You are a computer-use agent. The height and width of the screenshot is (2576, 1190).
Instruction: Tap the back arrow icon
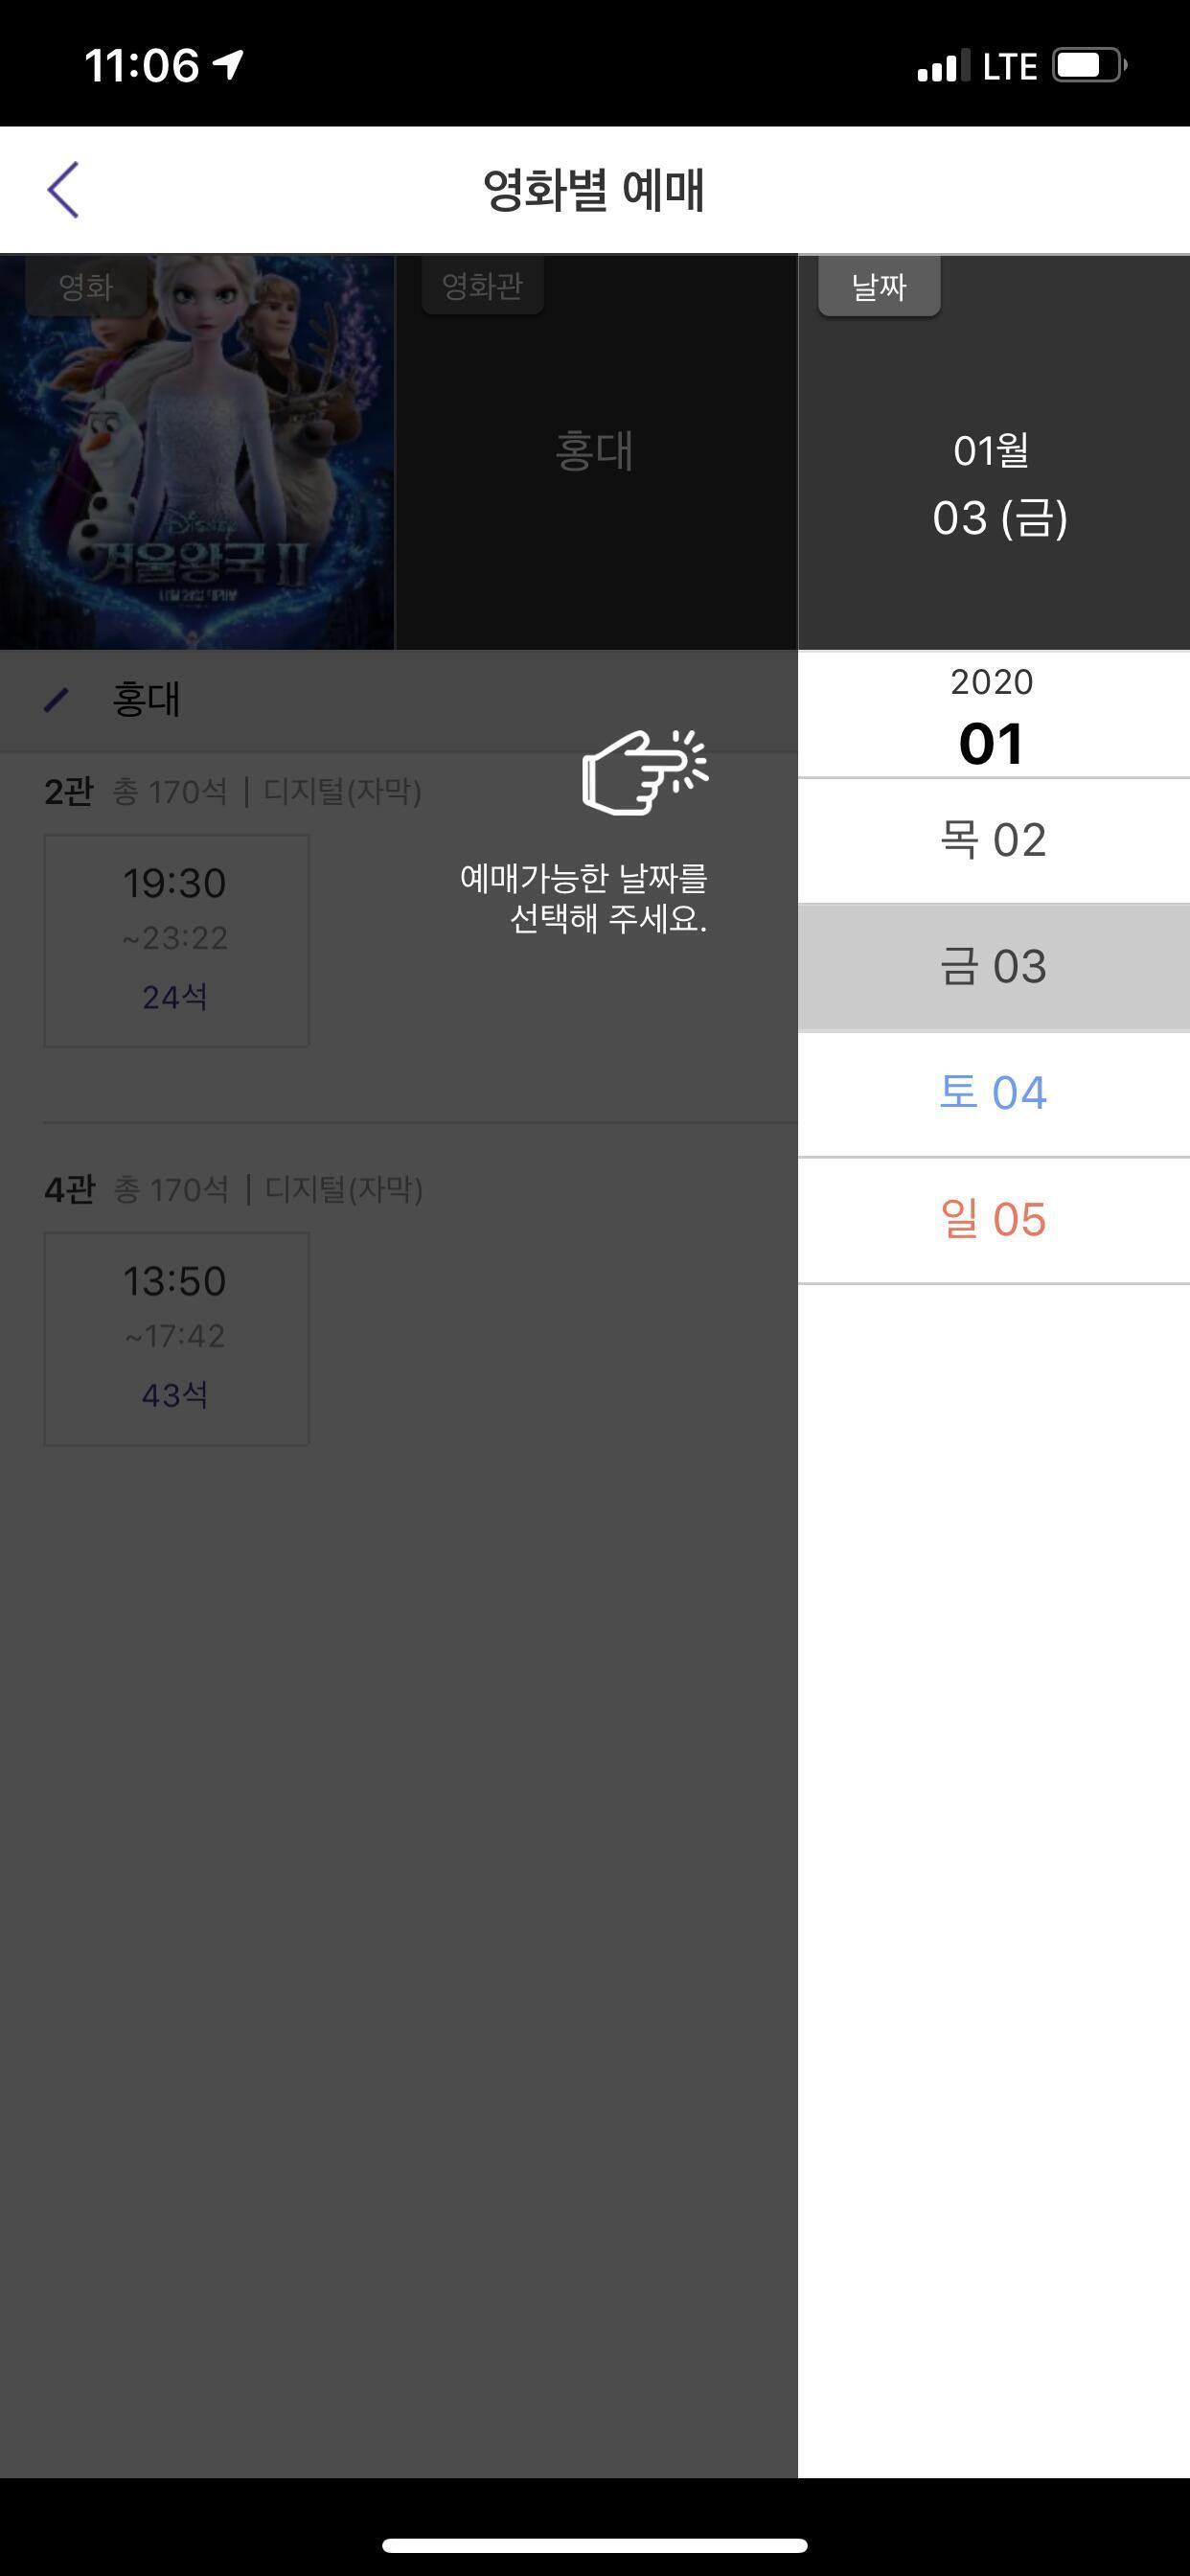(63, 190)
